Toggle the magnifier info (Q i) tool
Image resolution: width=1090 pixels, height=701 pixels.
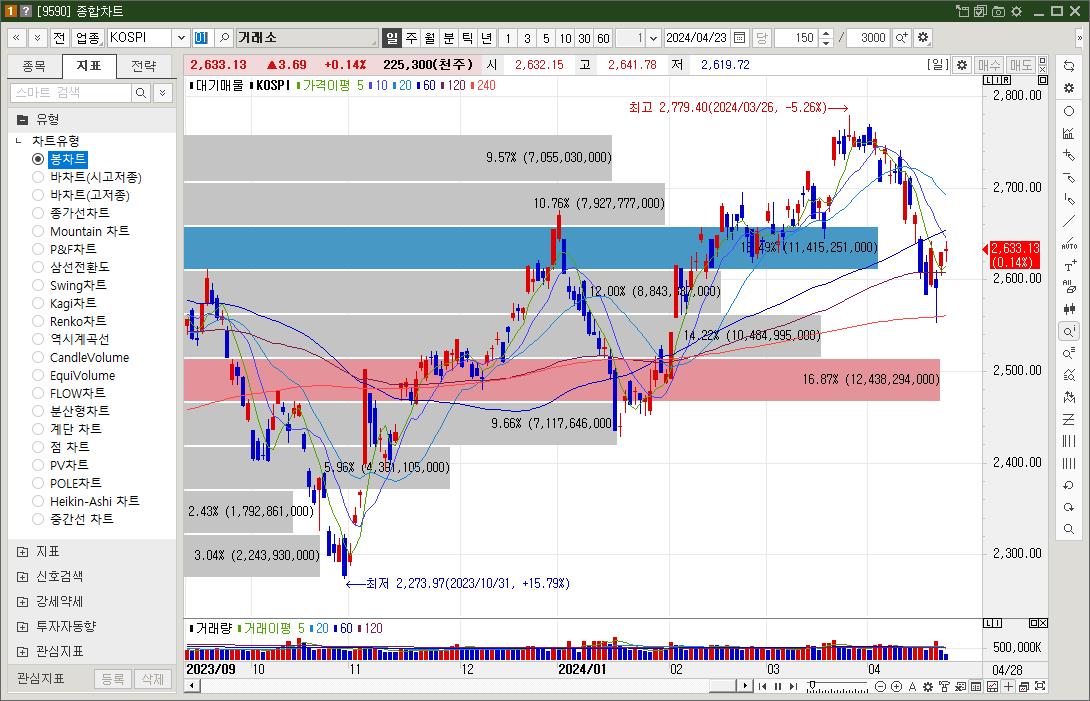tap(1069, 331)
